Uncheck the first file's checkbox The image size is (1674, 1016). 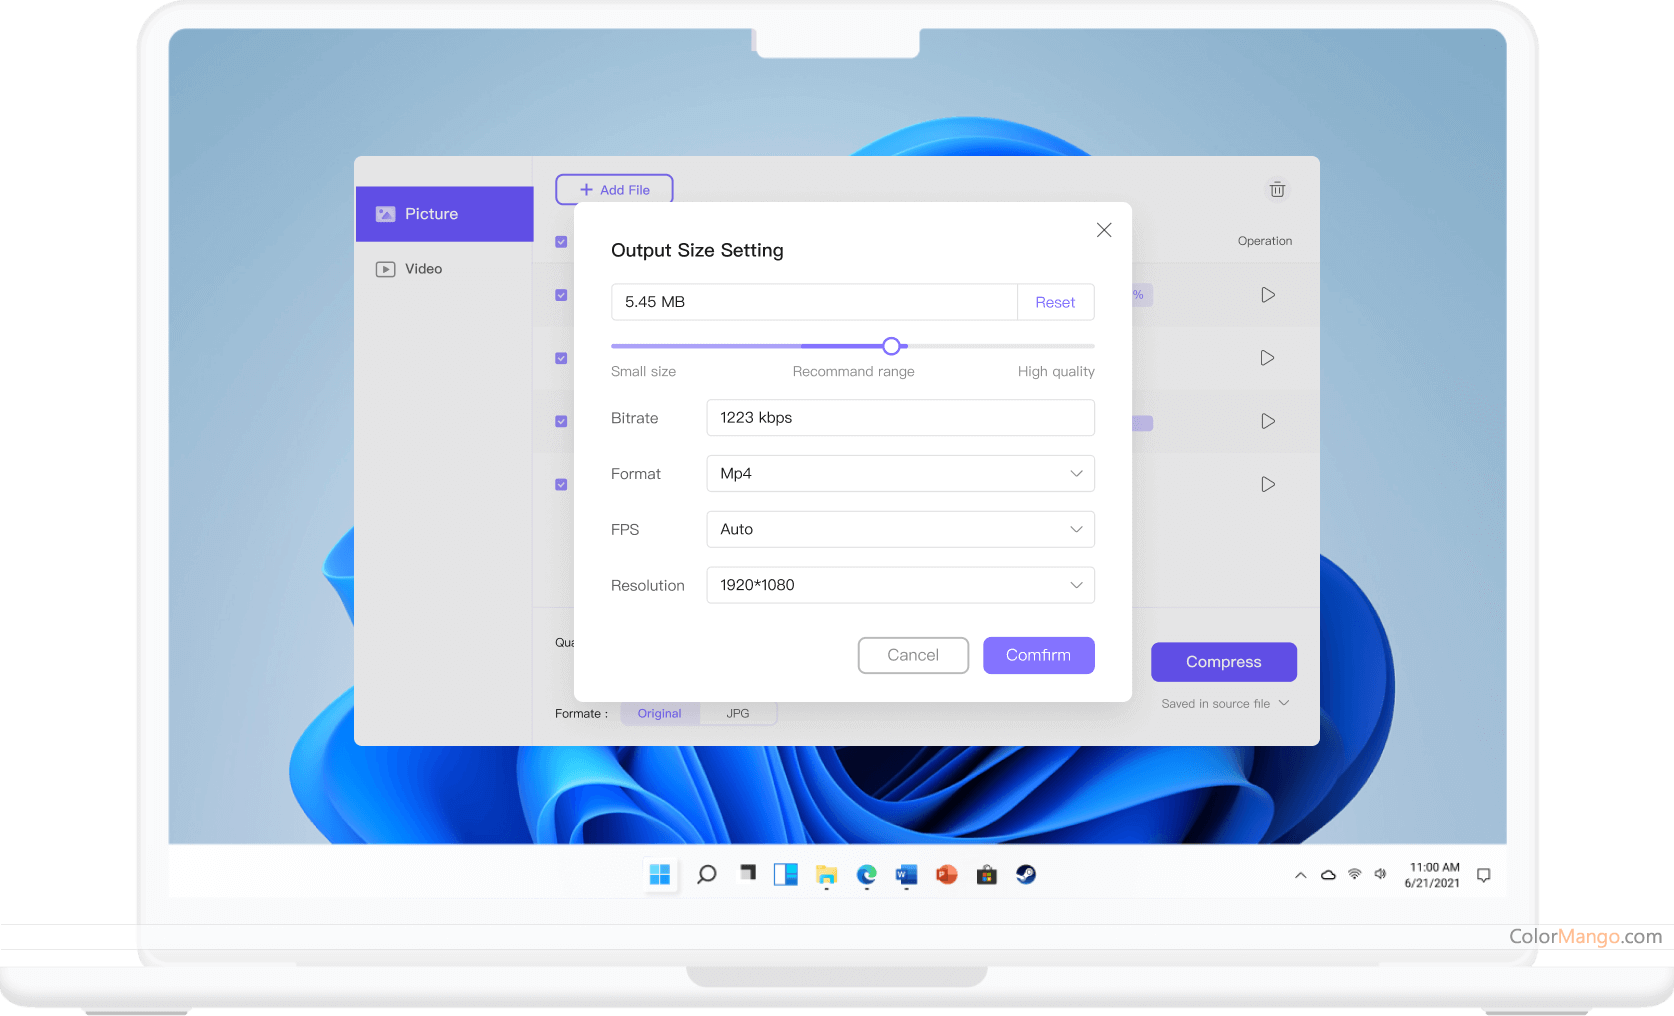(561, 295)
